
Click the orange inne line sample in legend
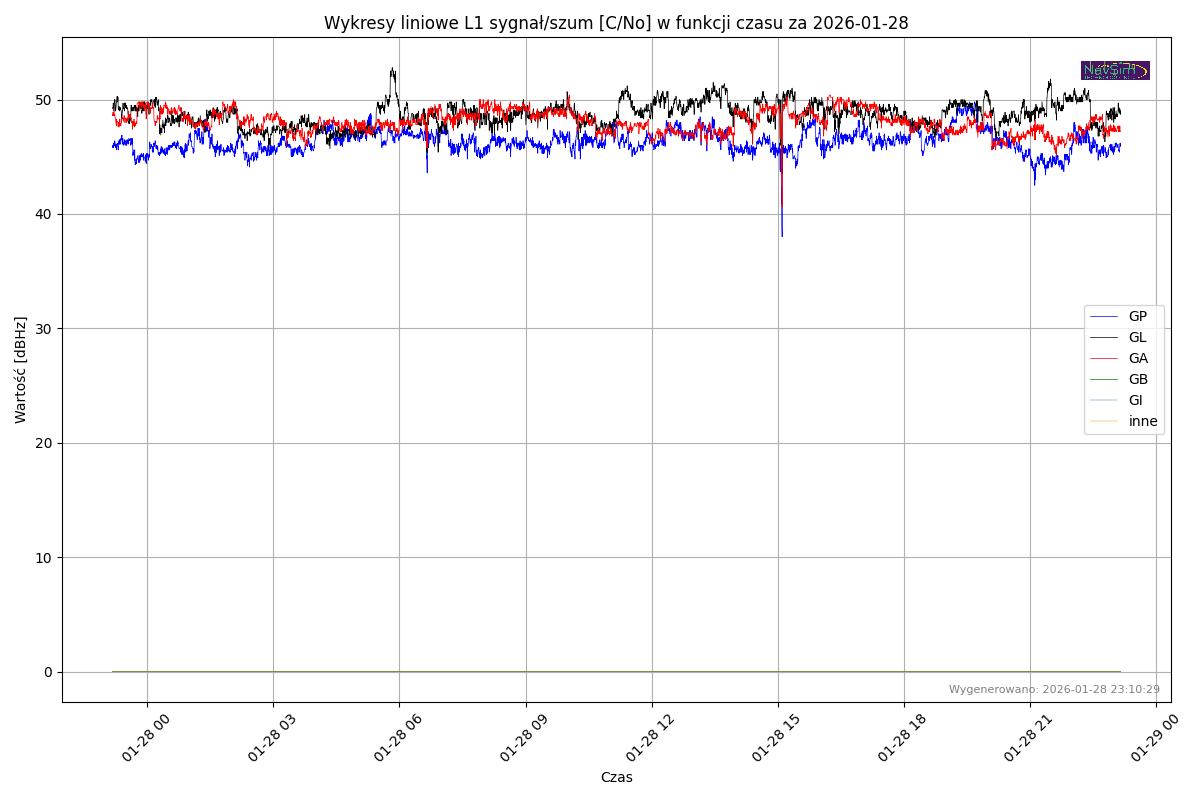pos(1104,421)
